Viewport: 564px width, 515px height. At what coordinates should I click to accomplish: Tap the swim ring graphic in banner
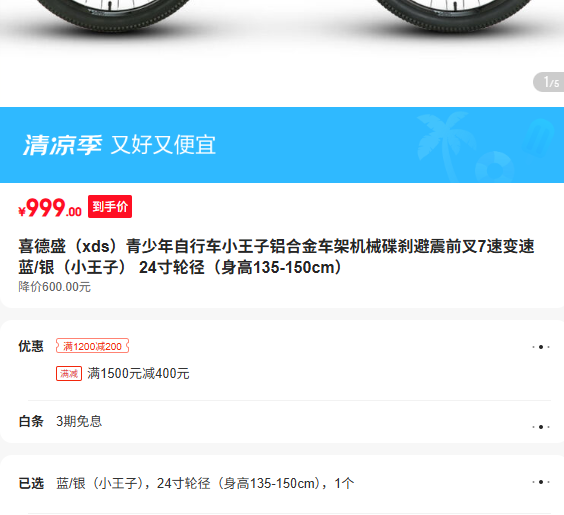495,167
